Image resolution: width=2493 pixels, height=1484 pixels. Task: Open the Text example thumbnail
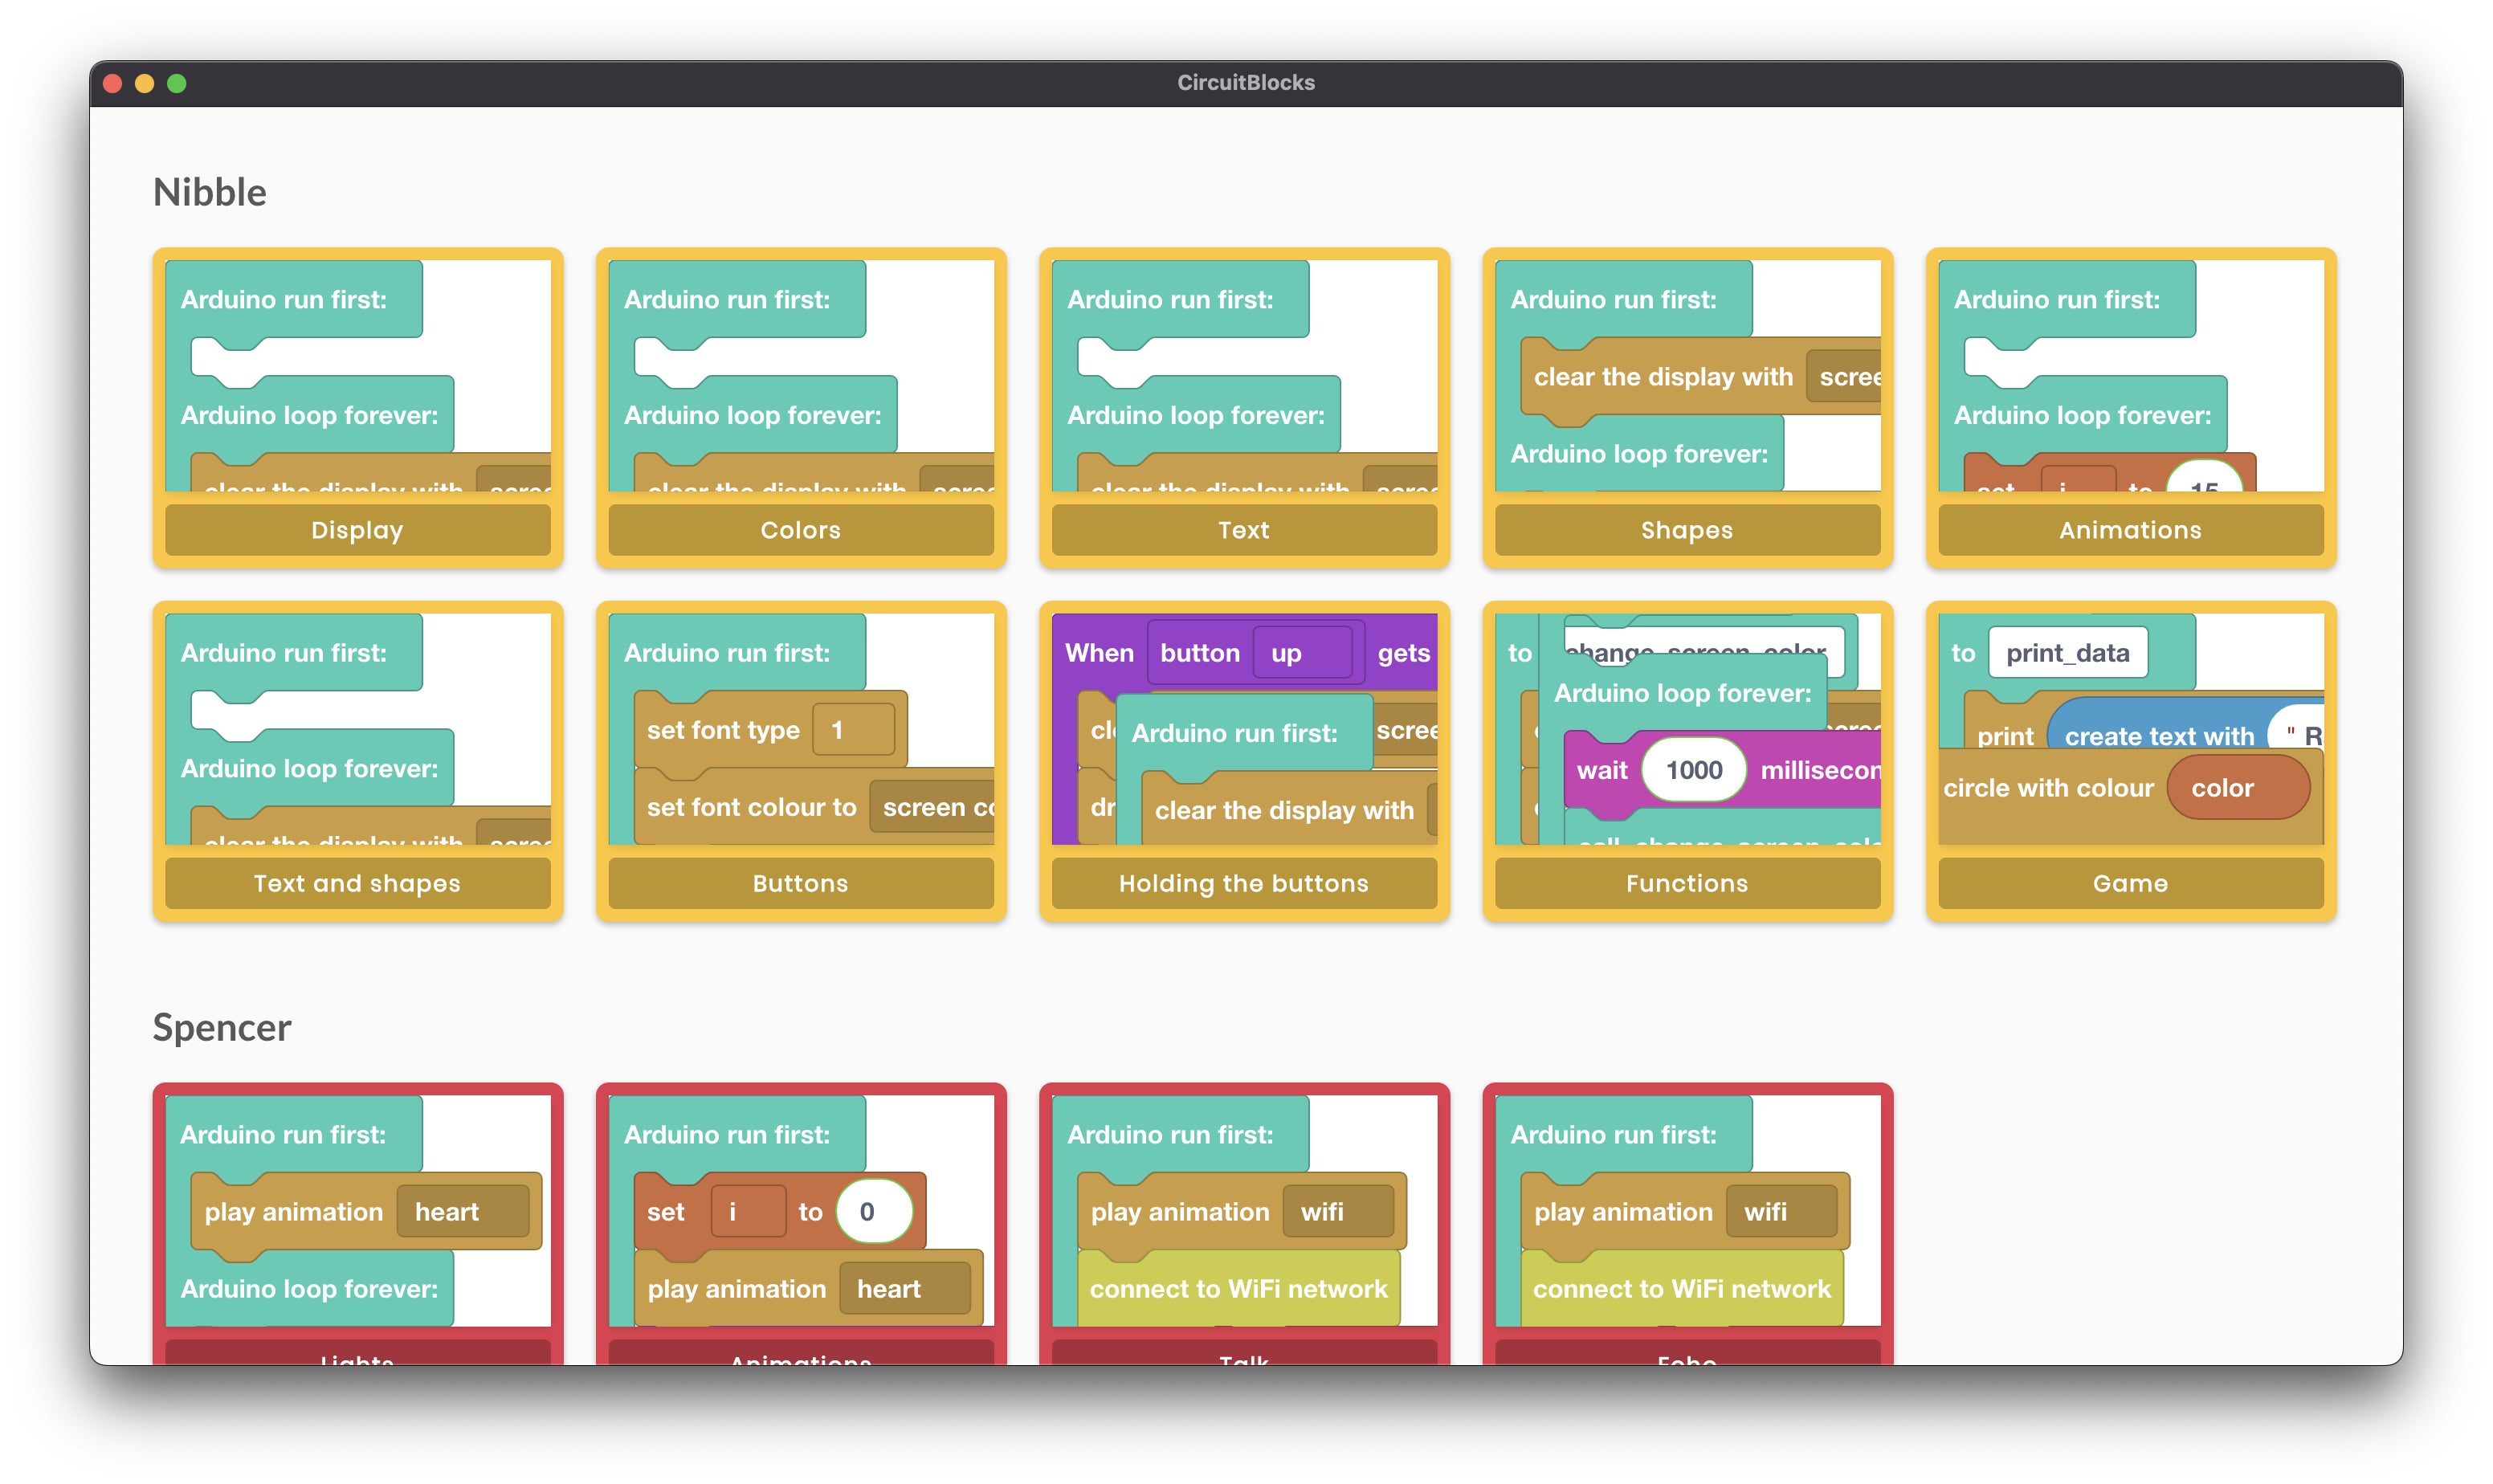pyautogui.click(x=1243, y=376)
